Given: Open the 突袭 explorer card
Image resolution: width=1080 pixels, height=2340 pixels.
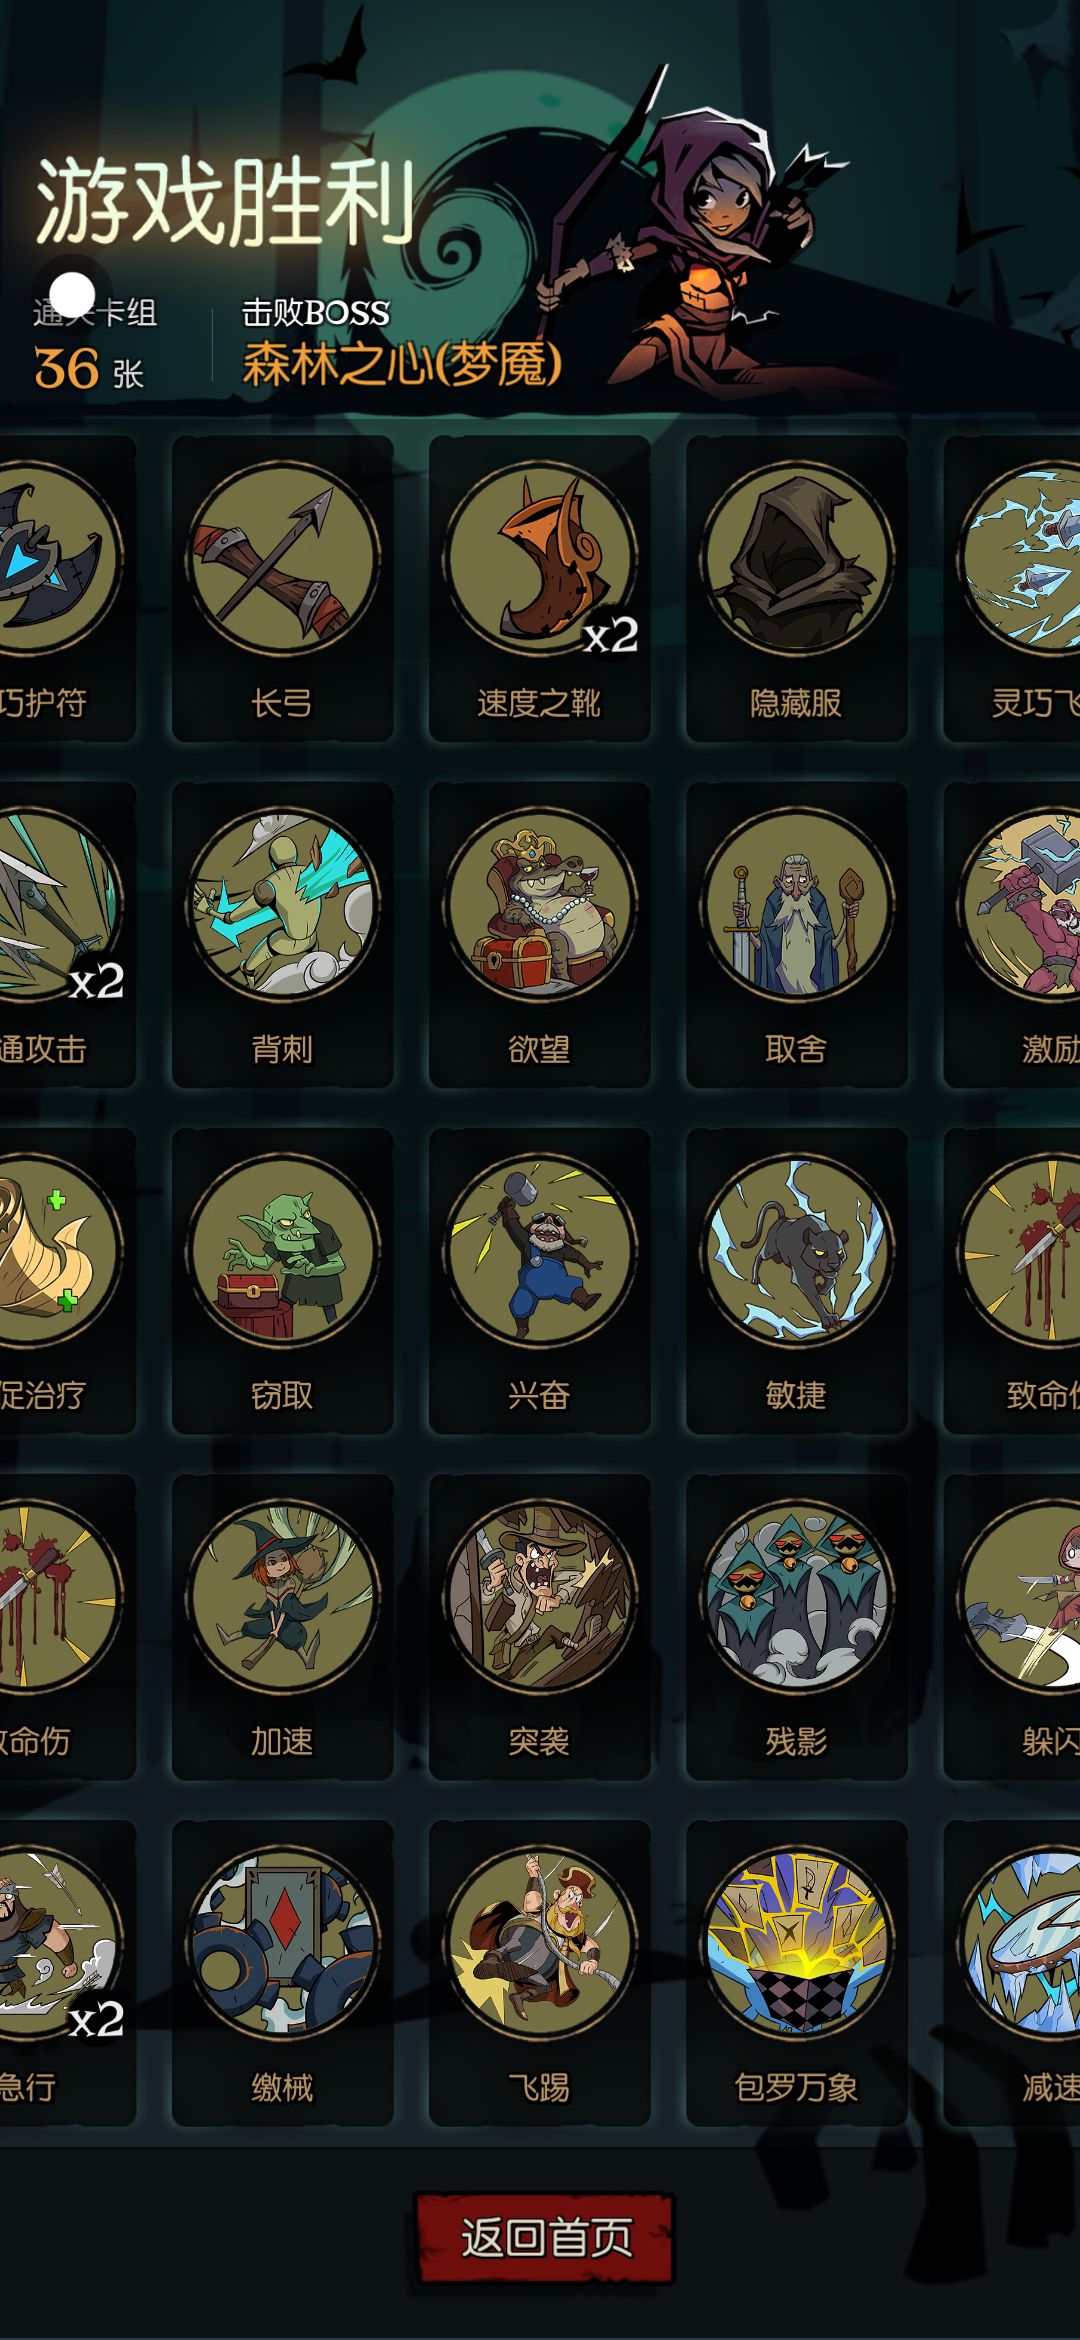Looking at the screenshot, I should click(540, 1626).
